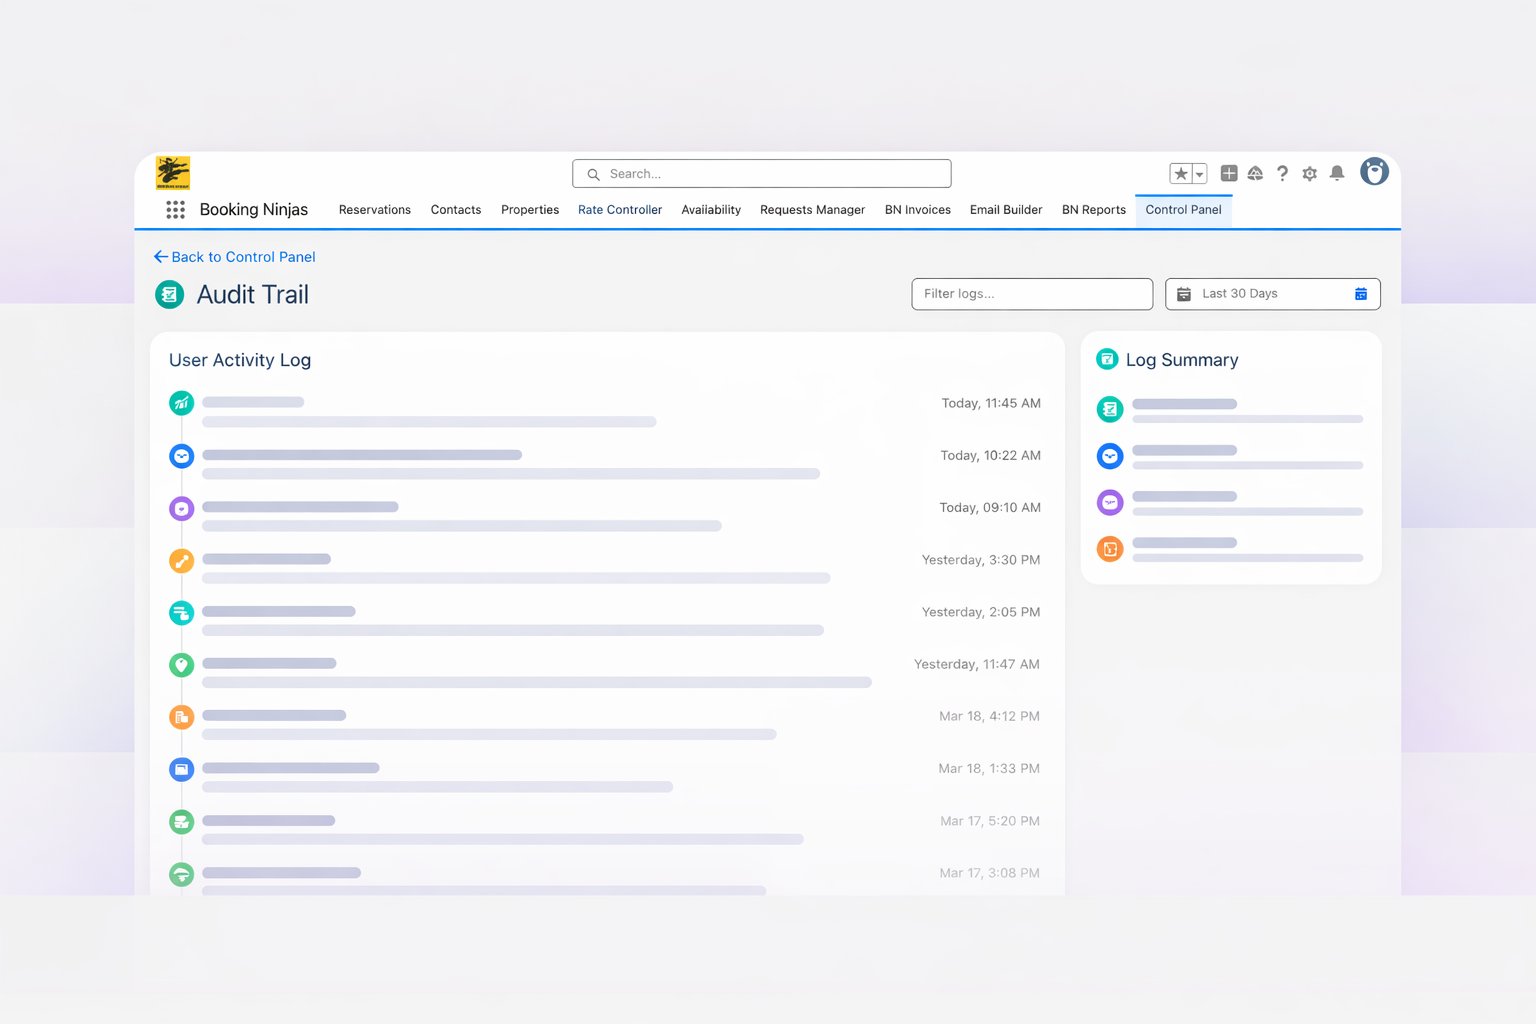Image resolution: width=1536 pixels, height=1024 pixels.
Task: Open the profile avatar icon
Action: coord(1374,172)
